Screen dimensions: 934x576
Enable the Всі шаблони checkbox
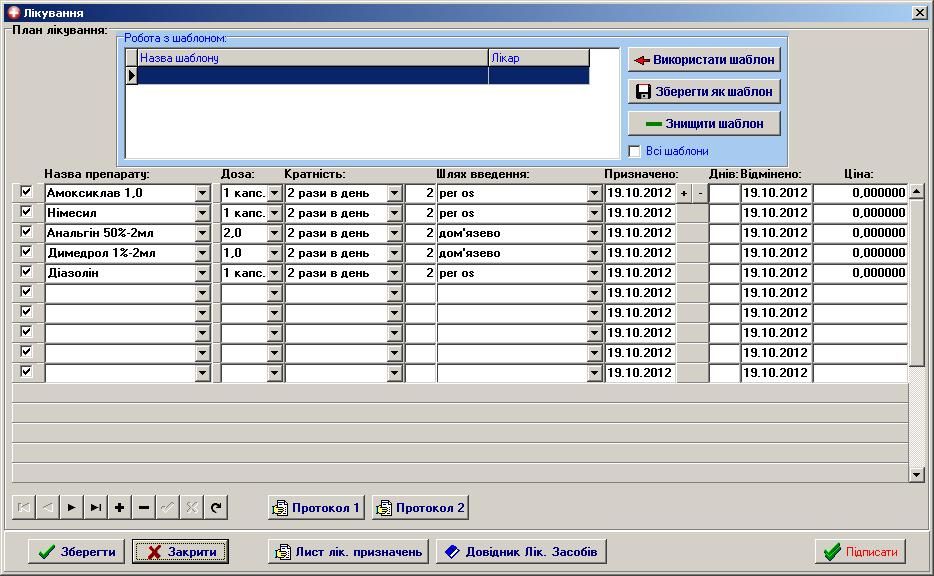coord(635,151)
